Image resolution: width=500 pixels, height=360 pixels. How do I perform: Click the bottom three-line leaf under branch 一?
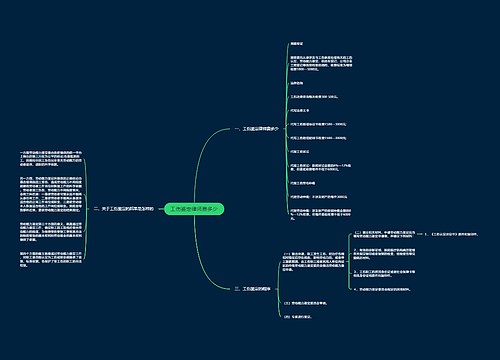coord(320,215)
